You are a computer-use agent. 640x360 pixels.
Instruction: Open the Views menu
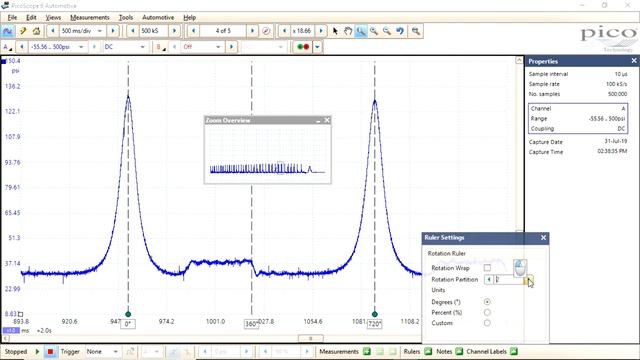[53, 18]
